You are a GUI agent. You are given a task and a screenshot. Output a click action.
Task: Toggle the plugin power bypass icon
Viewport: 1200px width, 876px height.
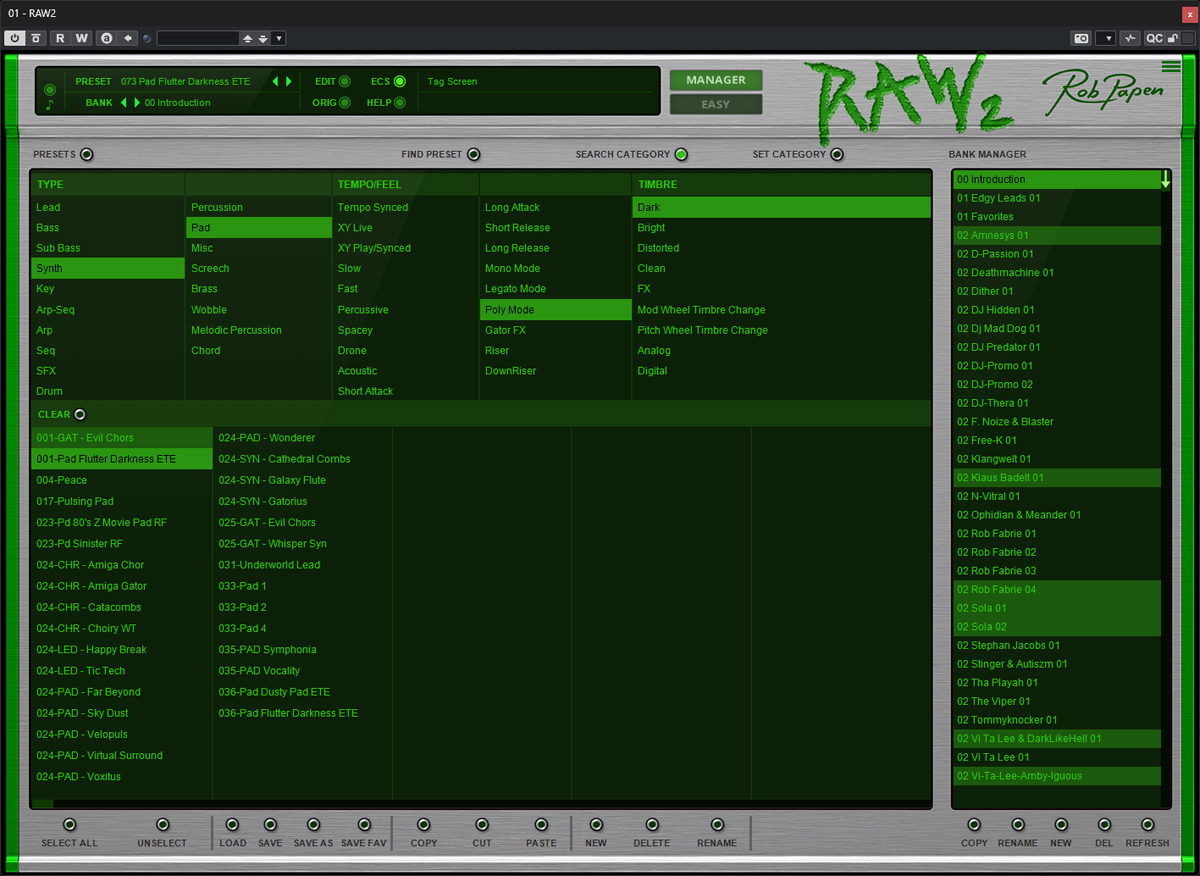tap(15, 38)
